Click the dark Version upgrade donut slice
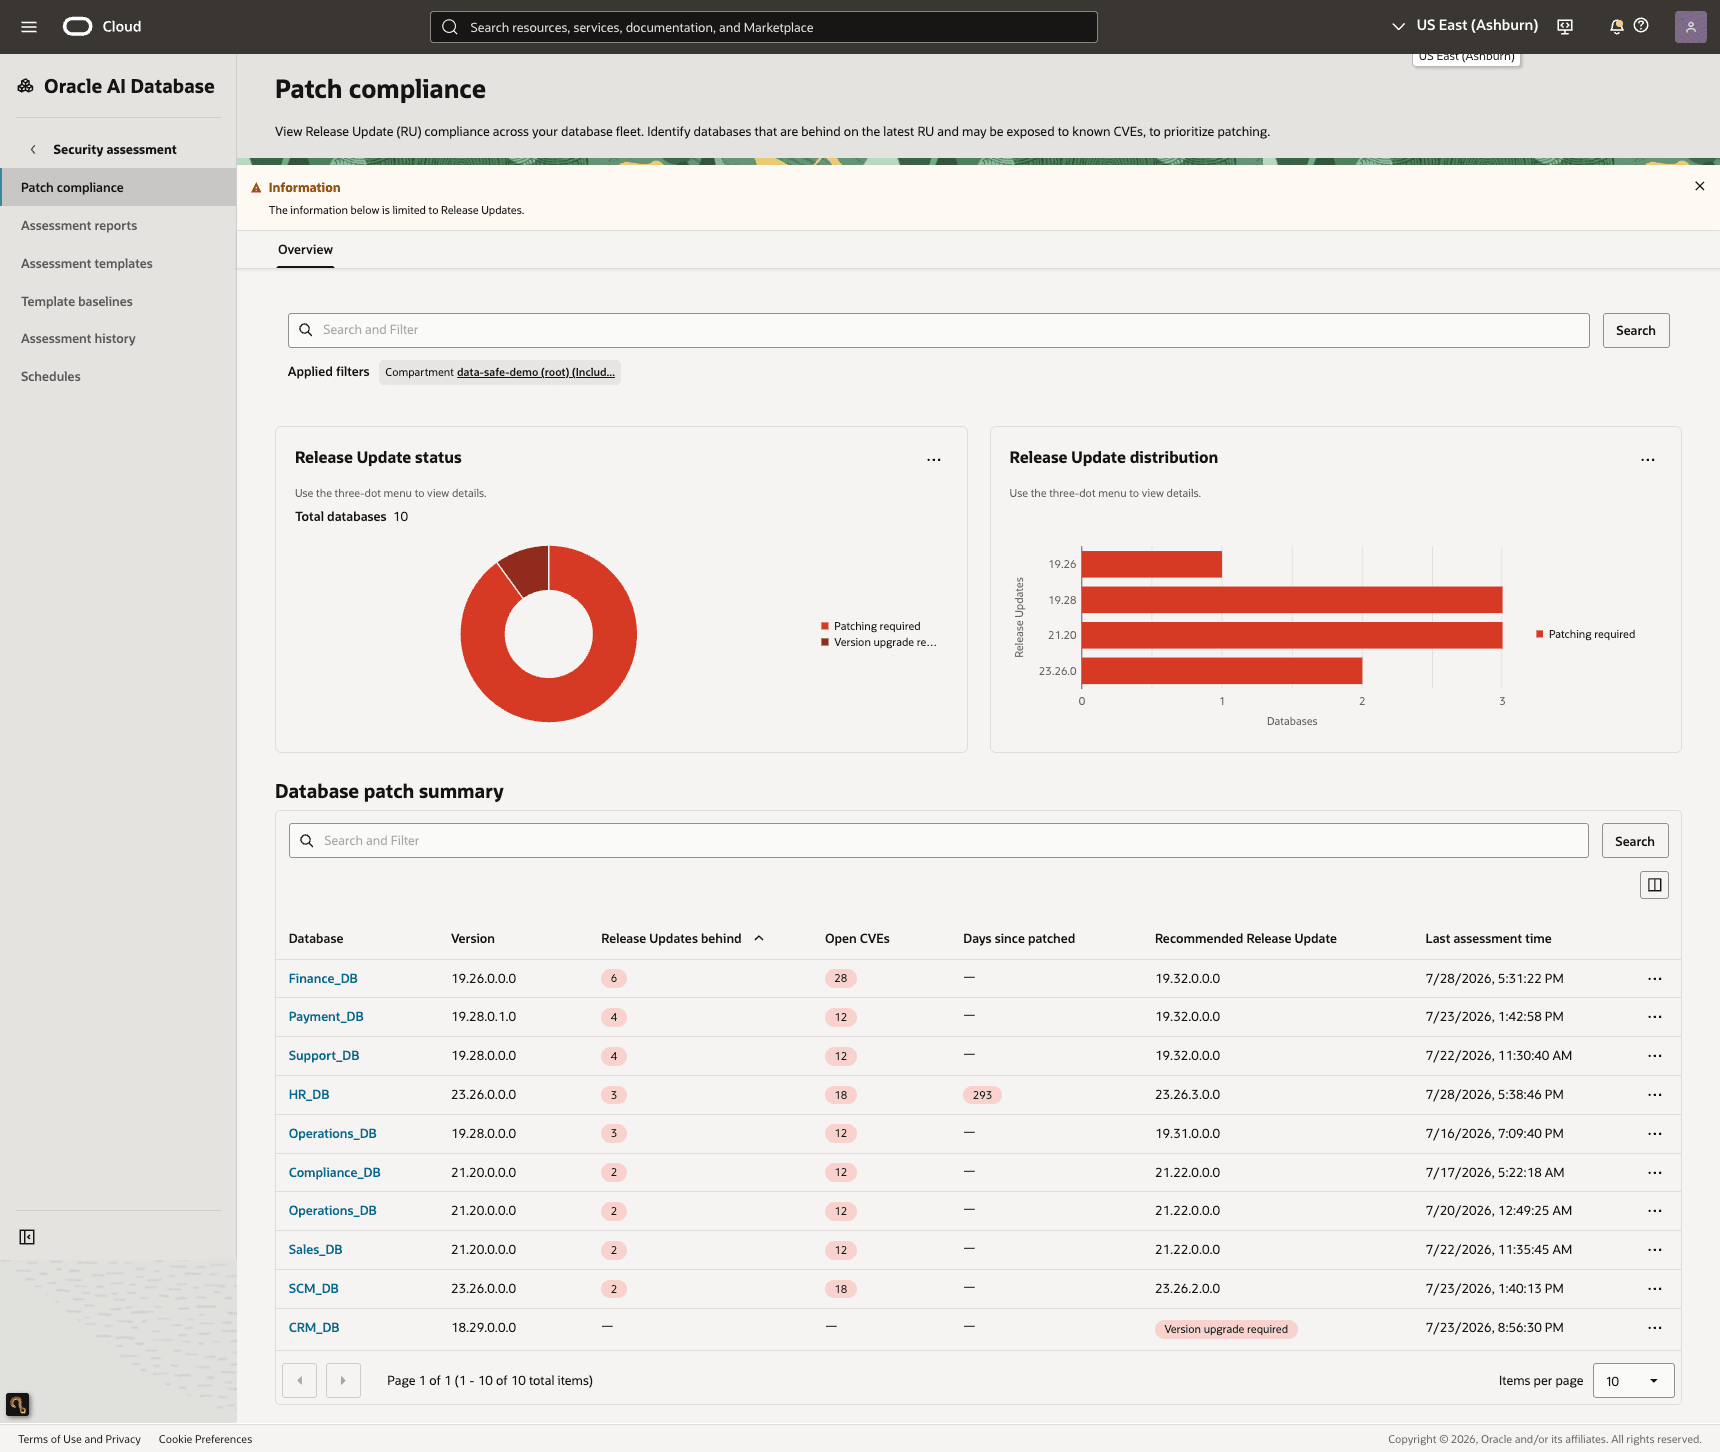 527,568
